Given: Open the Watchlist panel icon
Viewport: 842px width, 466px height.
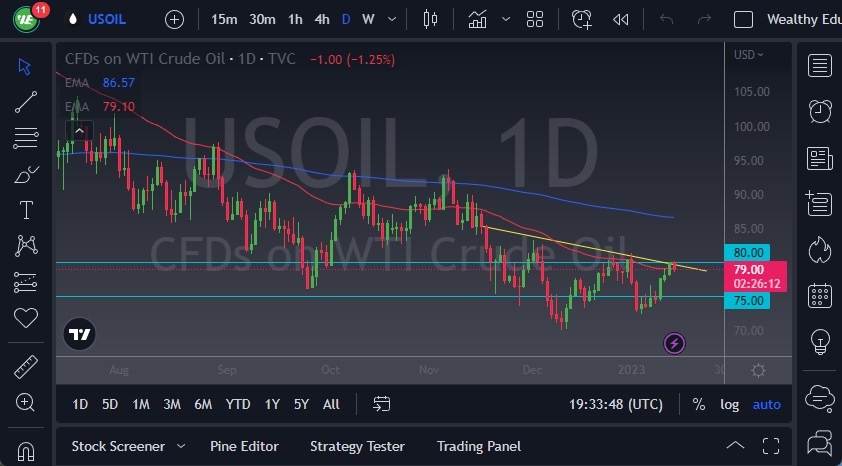Looking at the screenshot, I should click(x=821, y=66).
